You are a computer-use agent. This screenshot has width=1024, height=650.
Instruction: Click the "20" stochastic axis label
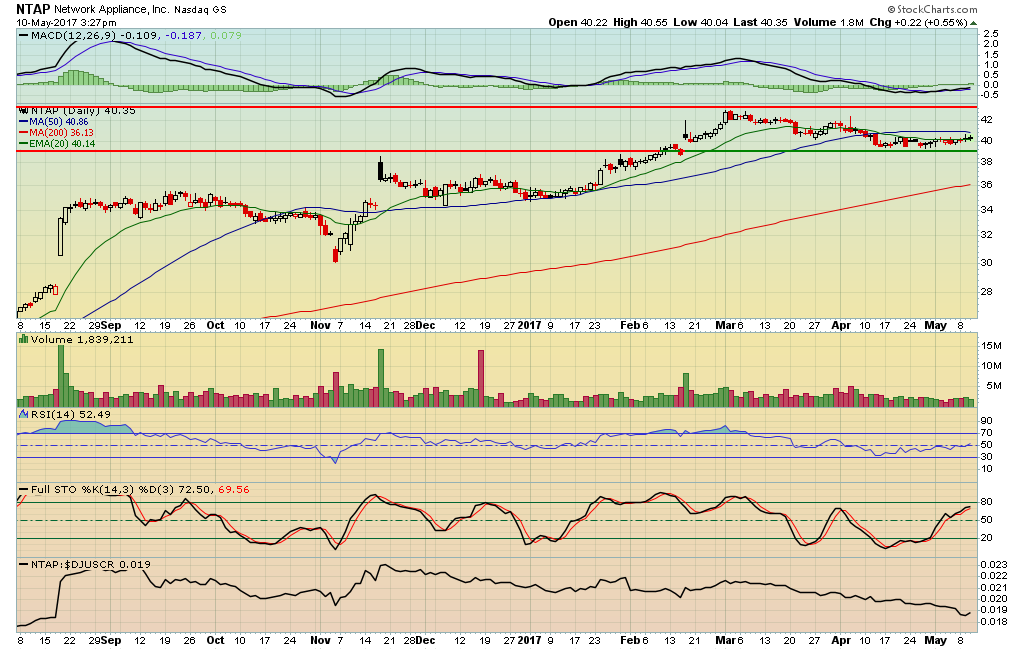[x=987, y=538]
